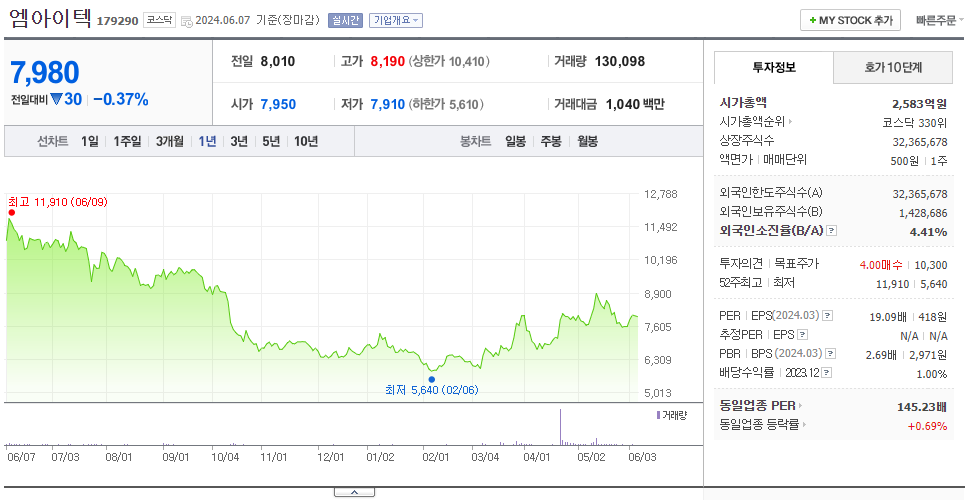Click the plus icon in MY STOCK 추가
968x500 pixels.
click(812, 20)
